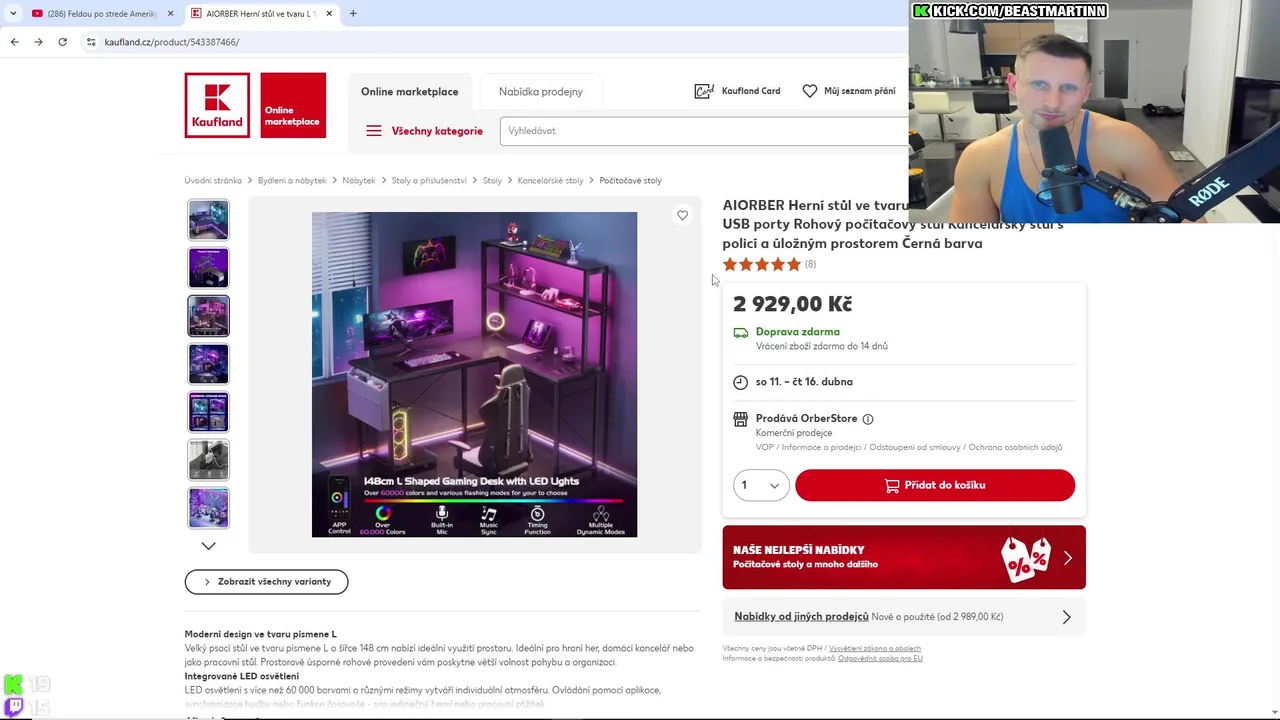Screen dimensions: 1280x720
Task: Open a new browser tab with the plus icon
Action: [353, 13]
